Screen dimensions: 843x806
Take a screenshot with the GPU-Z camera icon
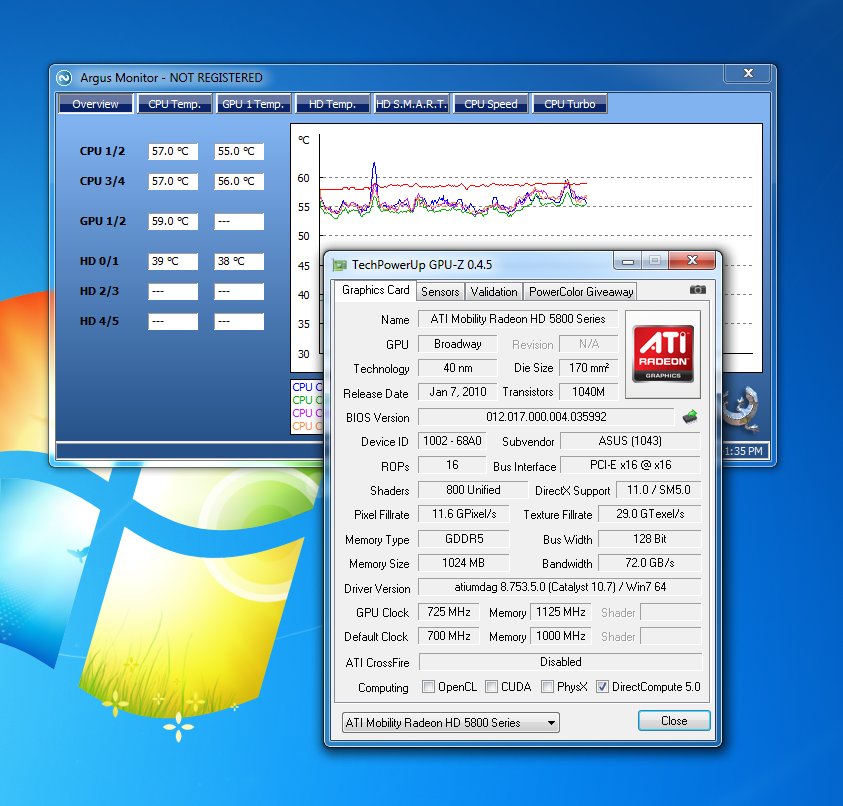[697, 290]
